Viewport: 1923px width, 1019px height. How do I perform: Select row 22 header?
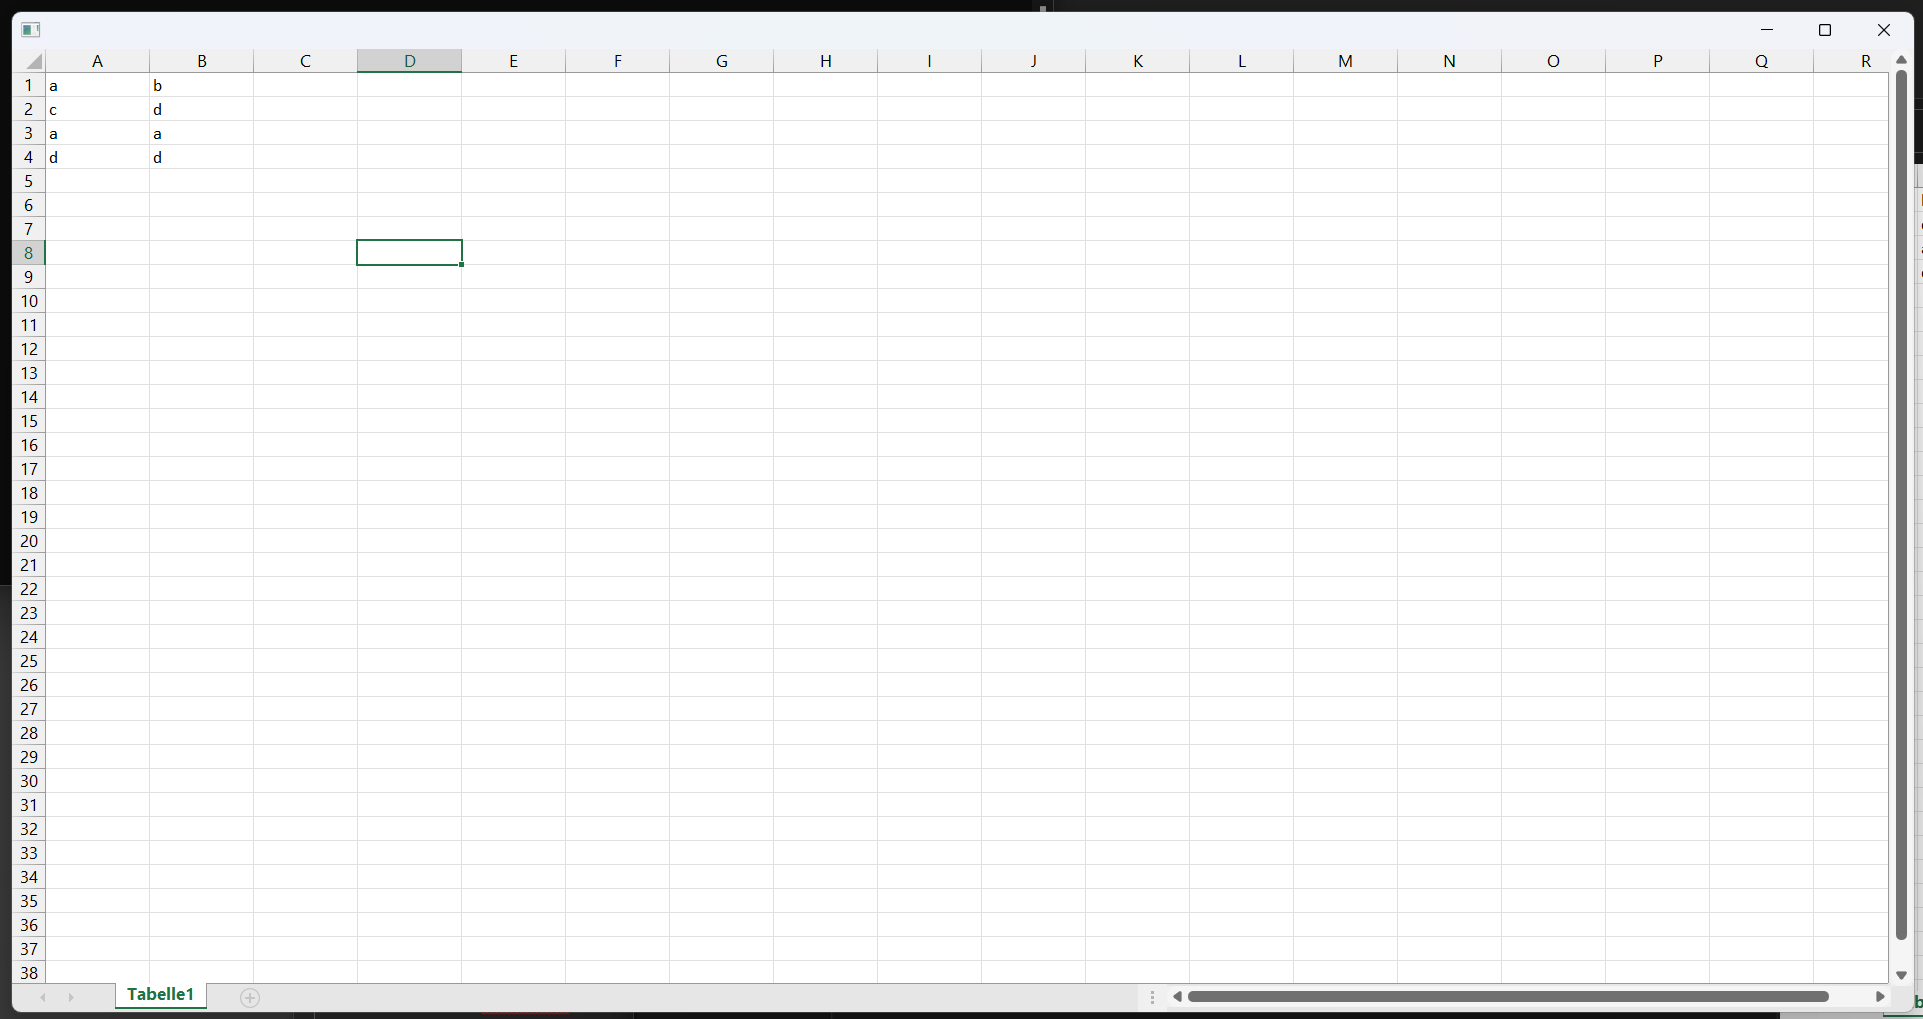(29, 589)
